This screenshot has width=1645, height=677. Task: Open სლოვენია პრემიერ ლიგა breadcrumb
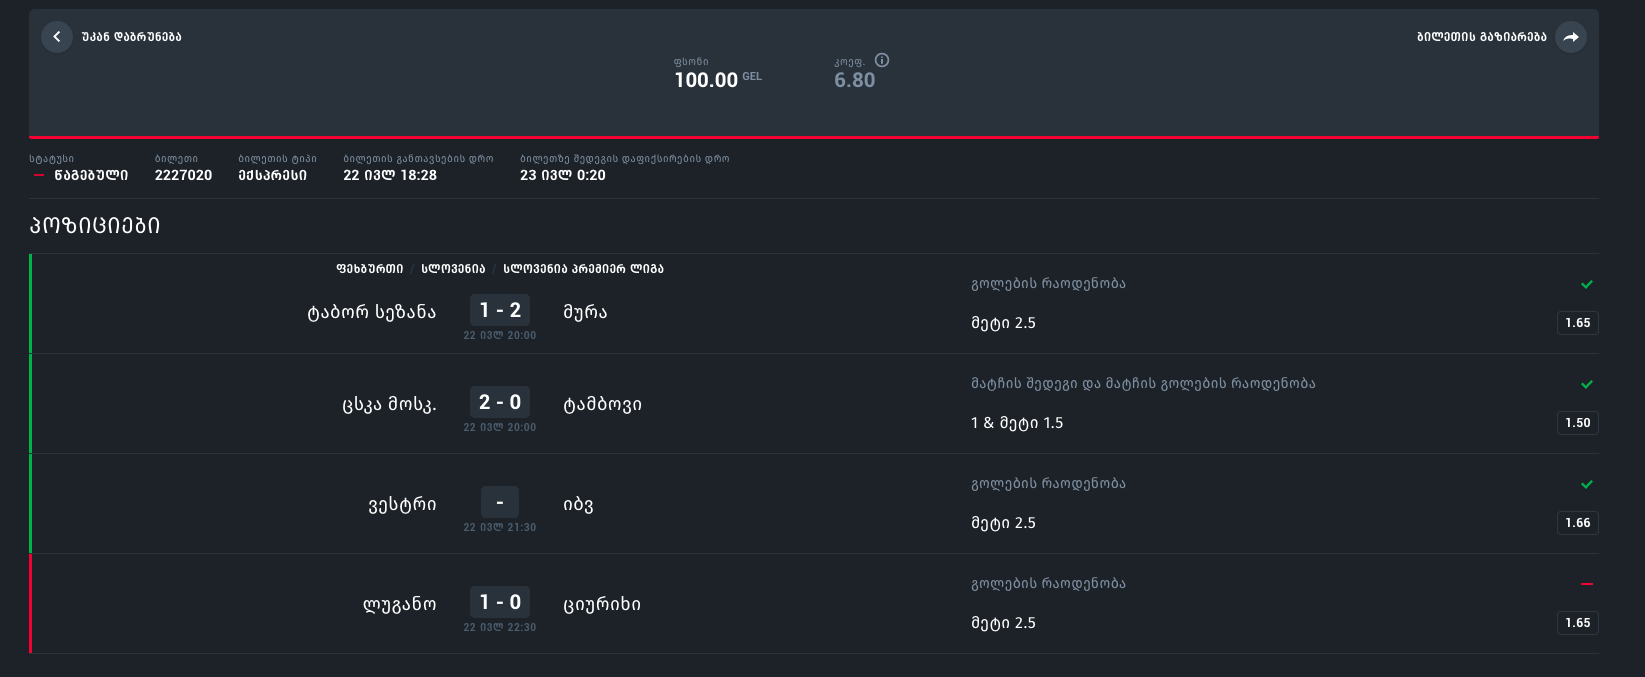tap(583, 269)
